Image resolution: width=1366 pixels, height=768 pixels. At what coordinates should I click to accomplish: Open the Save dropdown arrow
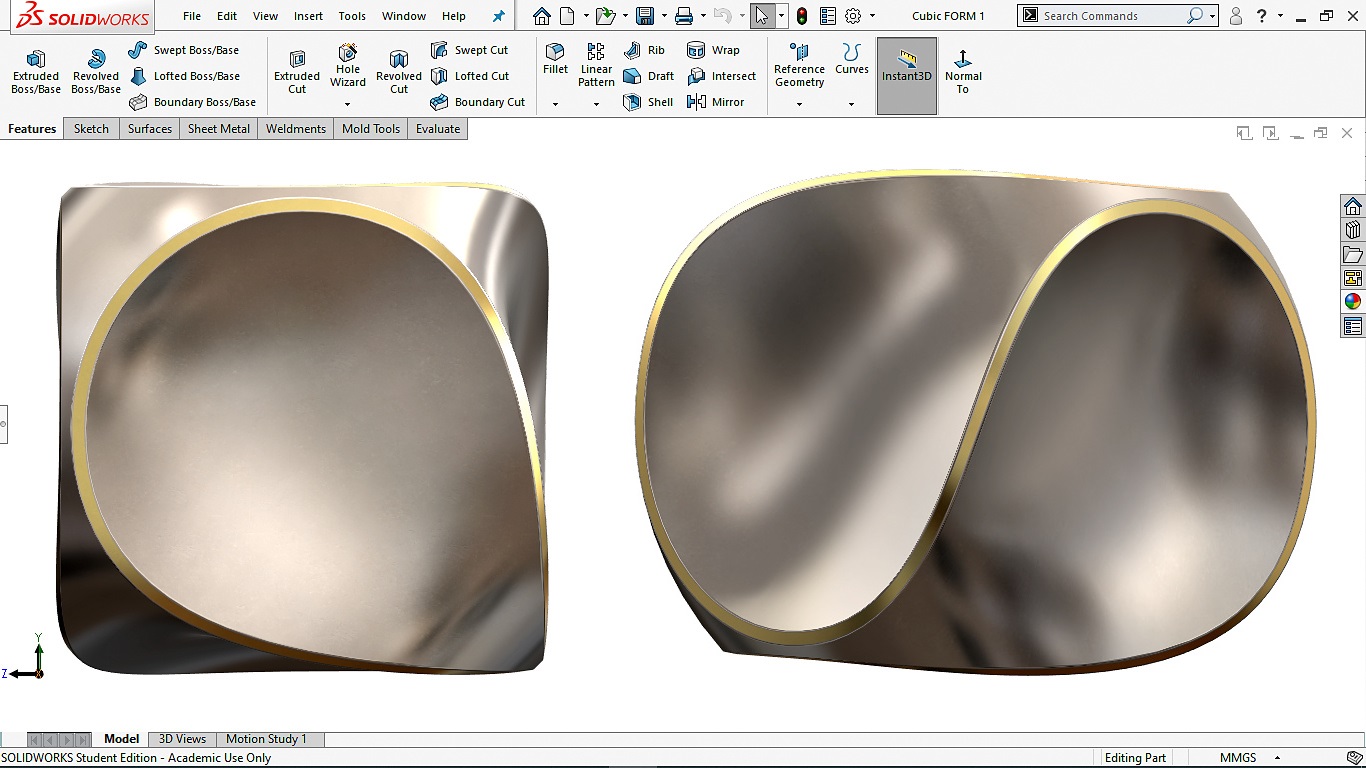pyautogui.click(x=664, y=16)
